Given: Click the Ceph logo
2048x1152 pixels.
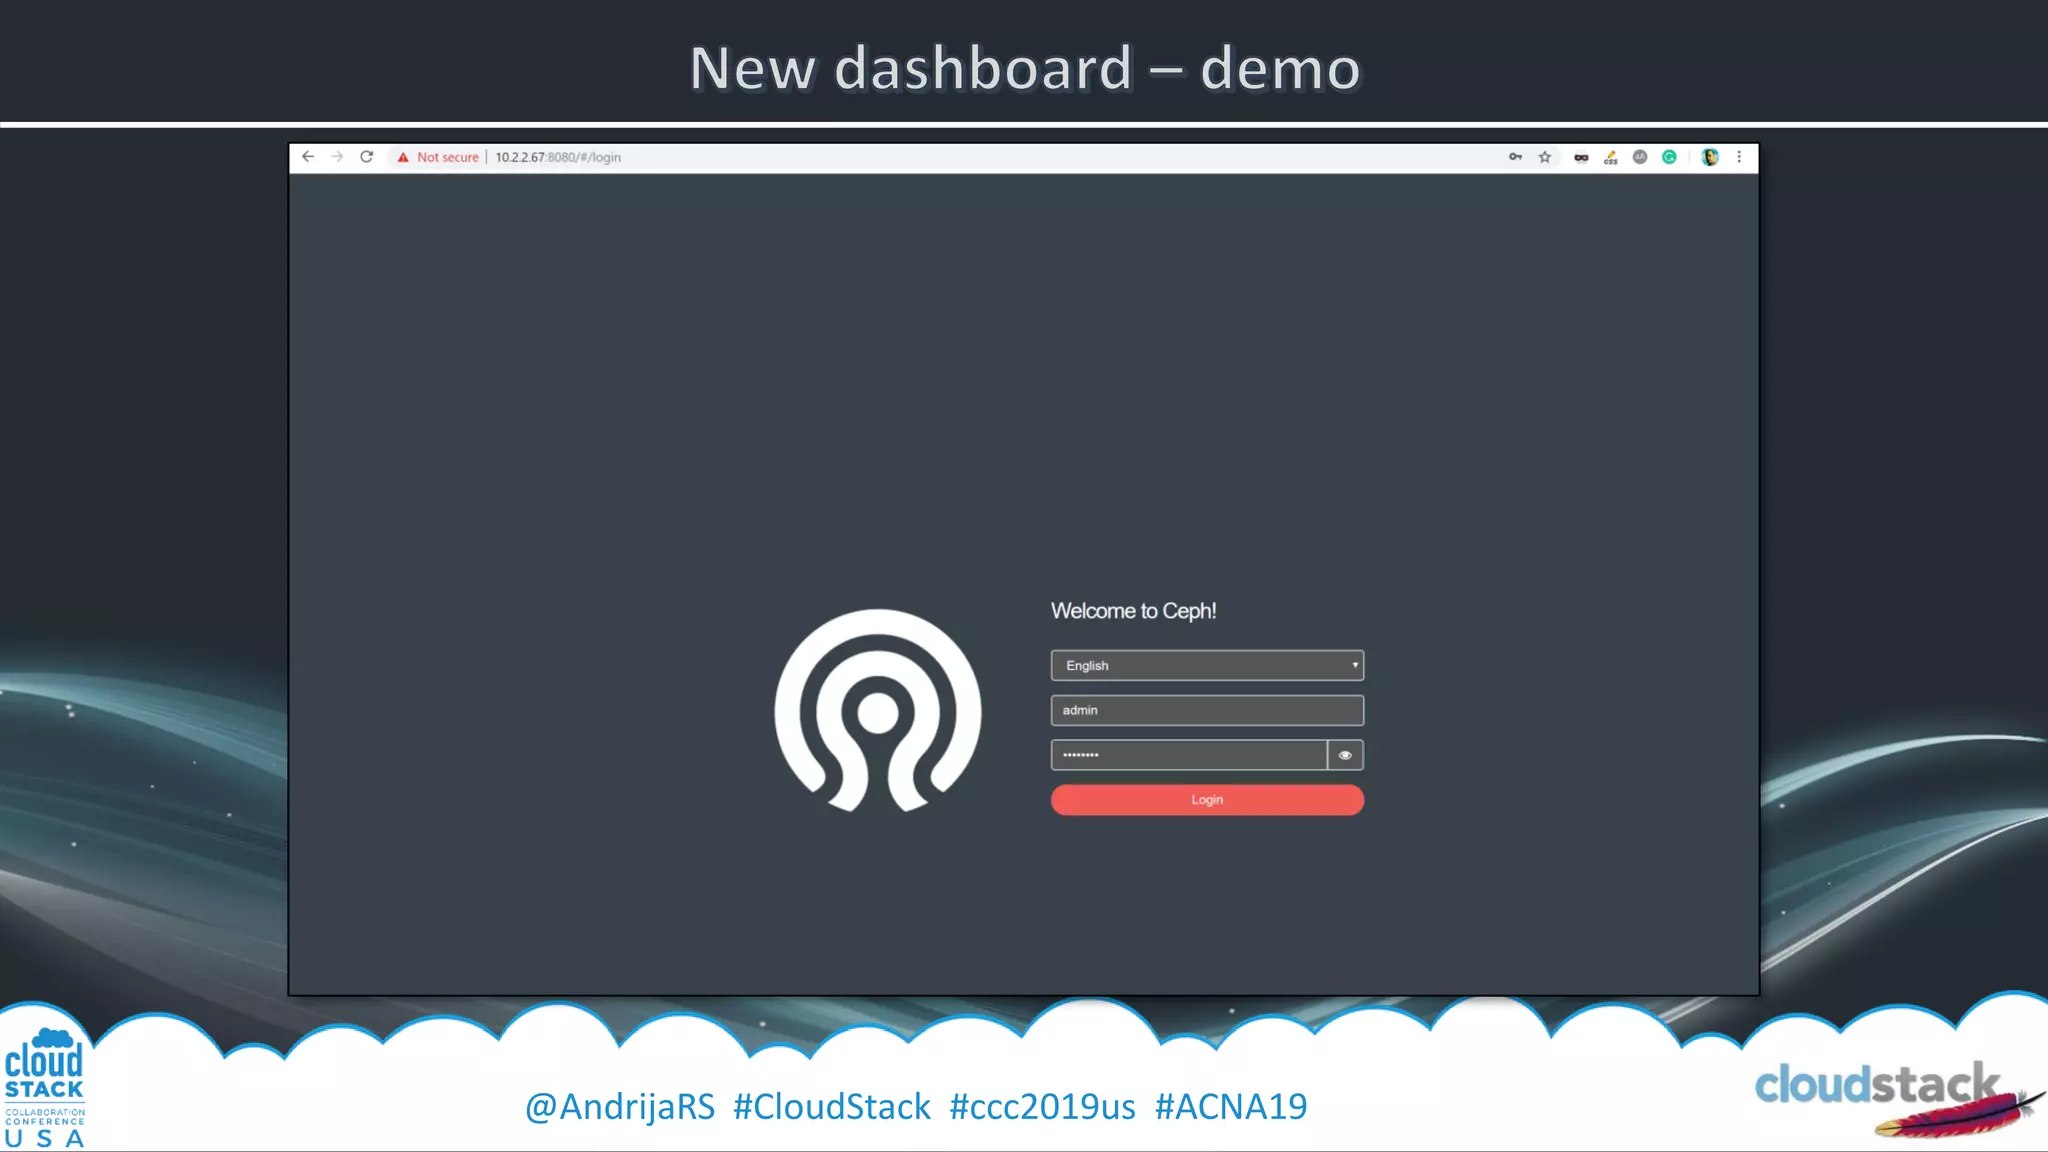Looking at the screenshot, I should click(x=878, y=711).
